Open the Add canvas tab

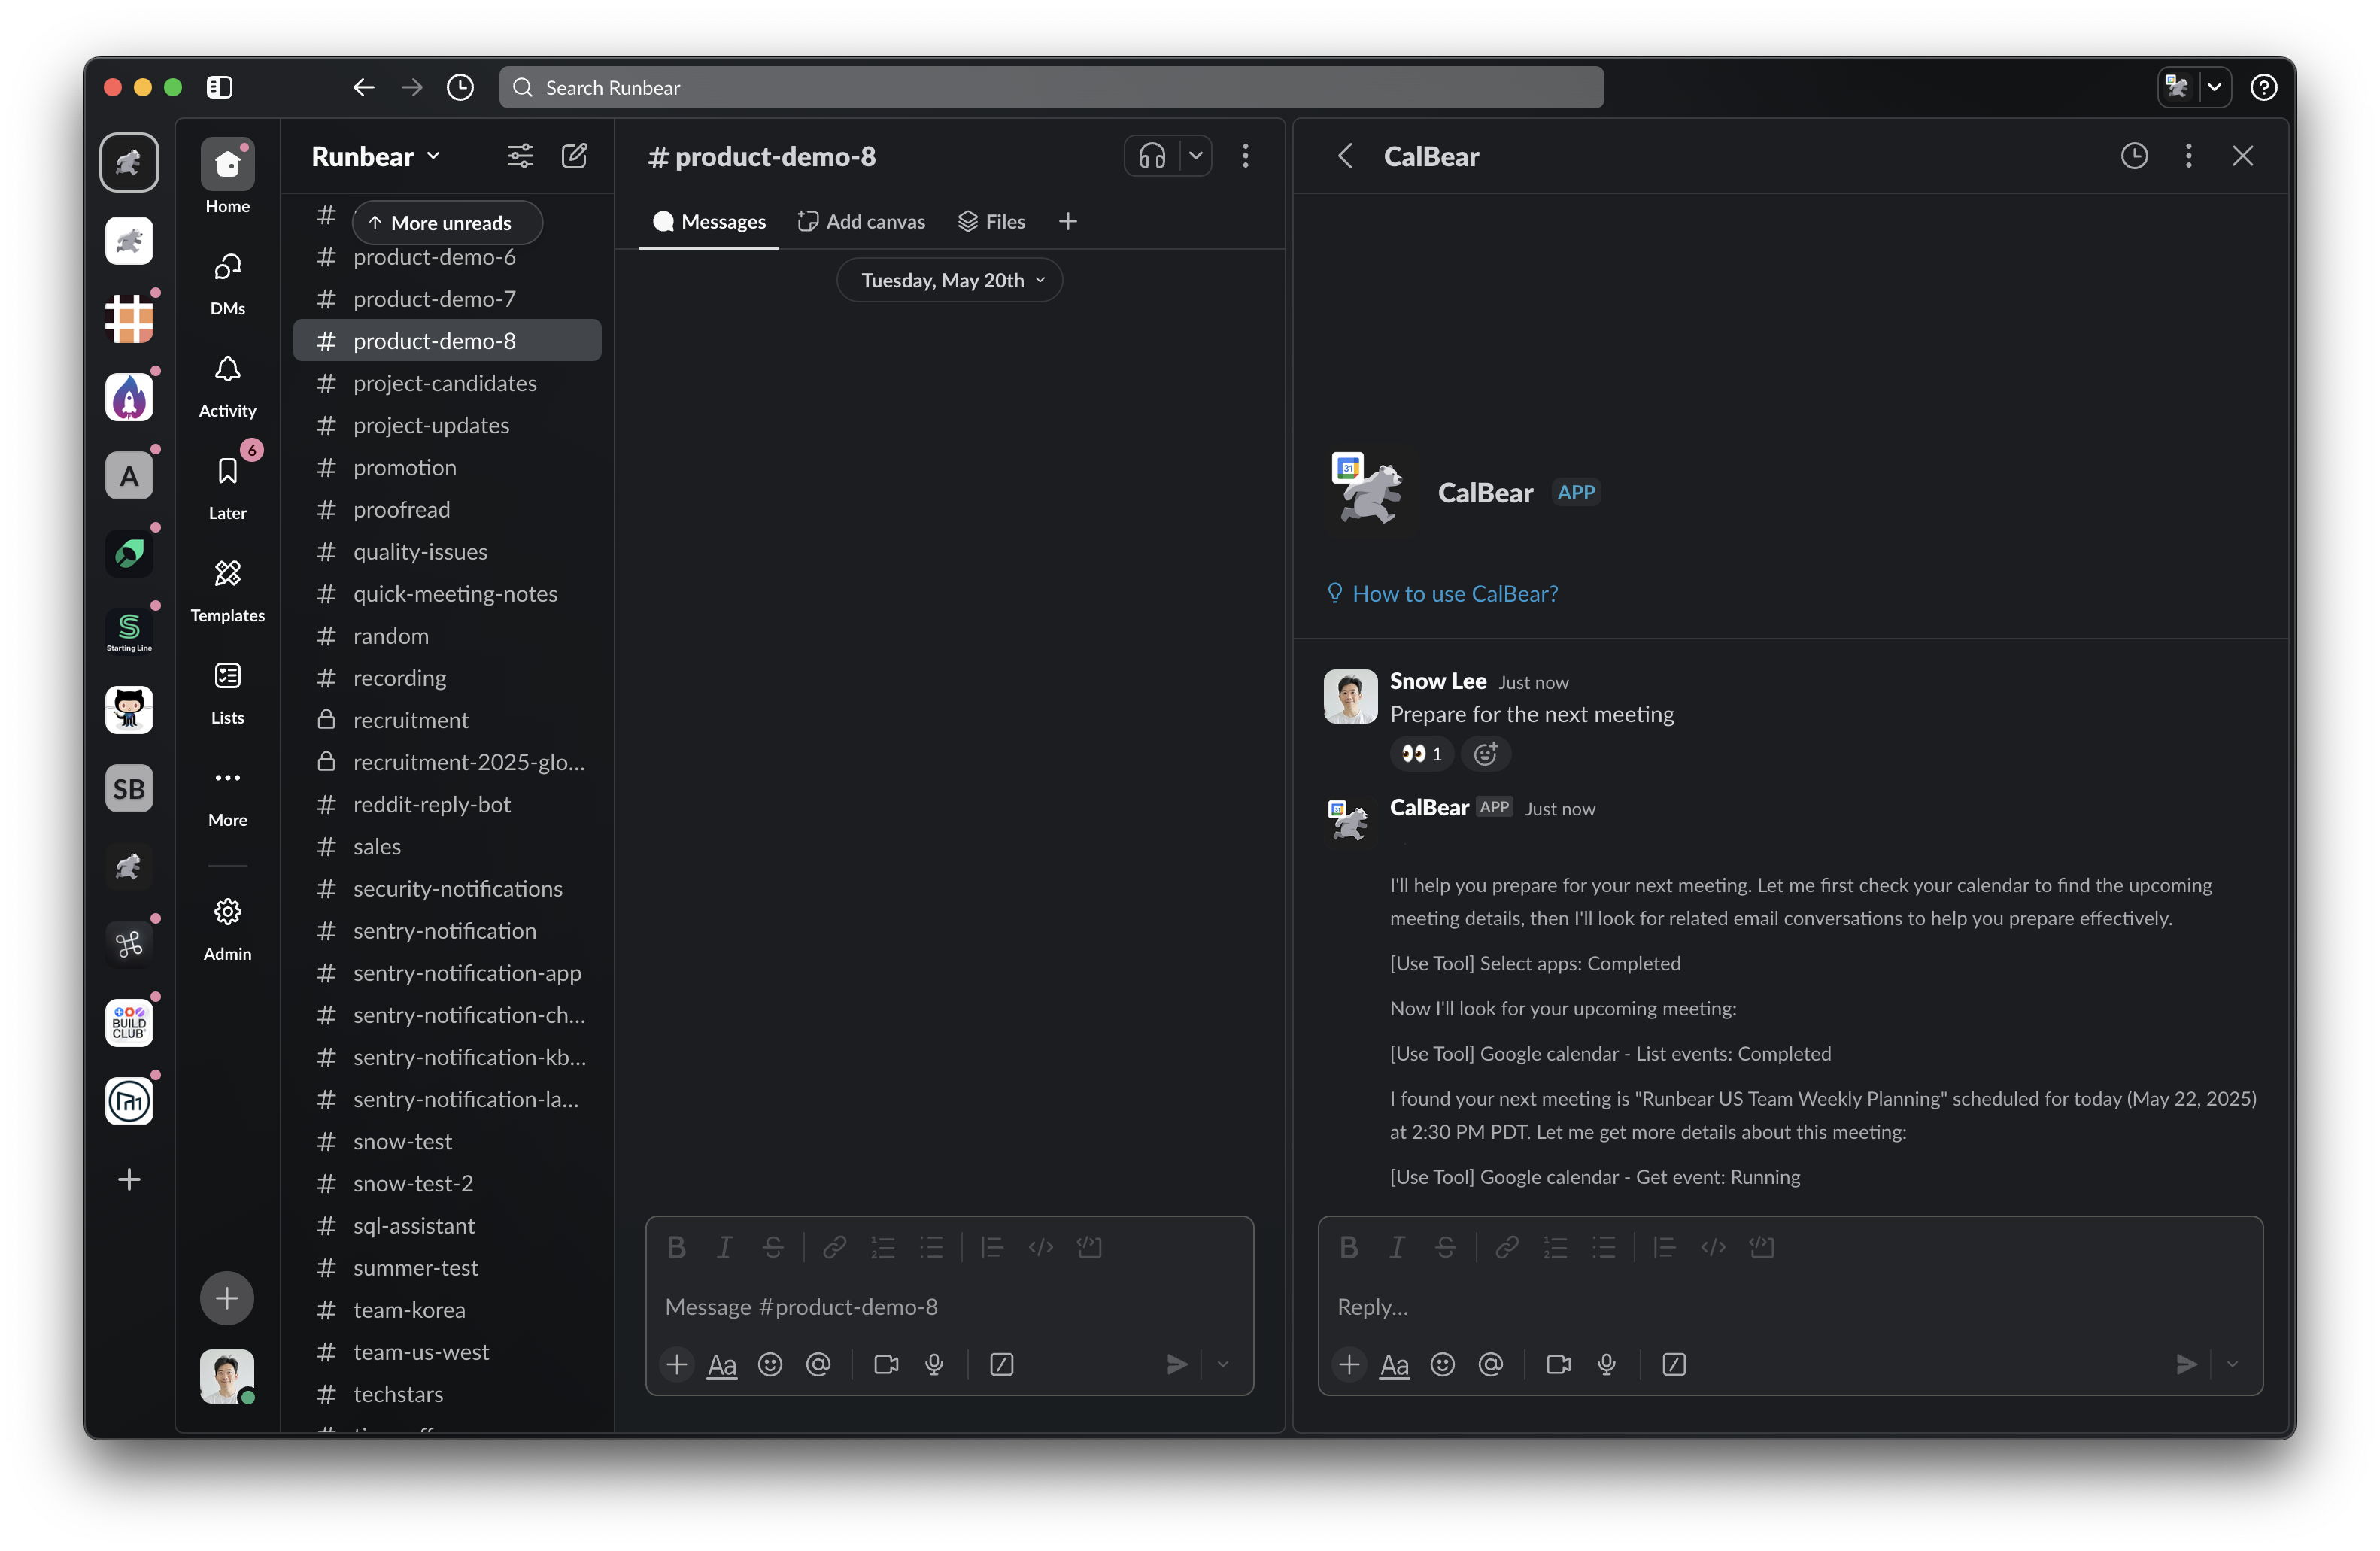click(861, 221)
